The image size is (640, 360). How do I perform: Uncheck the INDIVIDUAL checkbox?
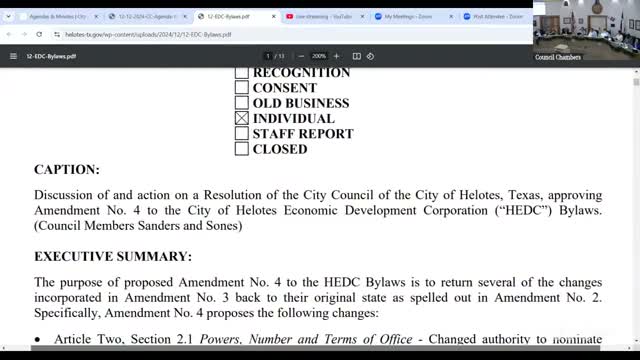[x=242, y=118]
